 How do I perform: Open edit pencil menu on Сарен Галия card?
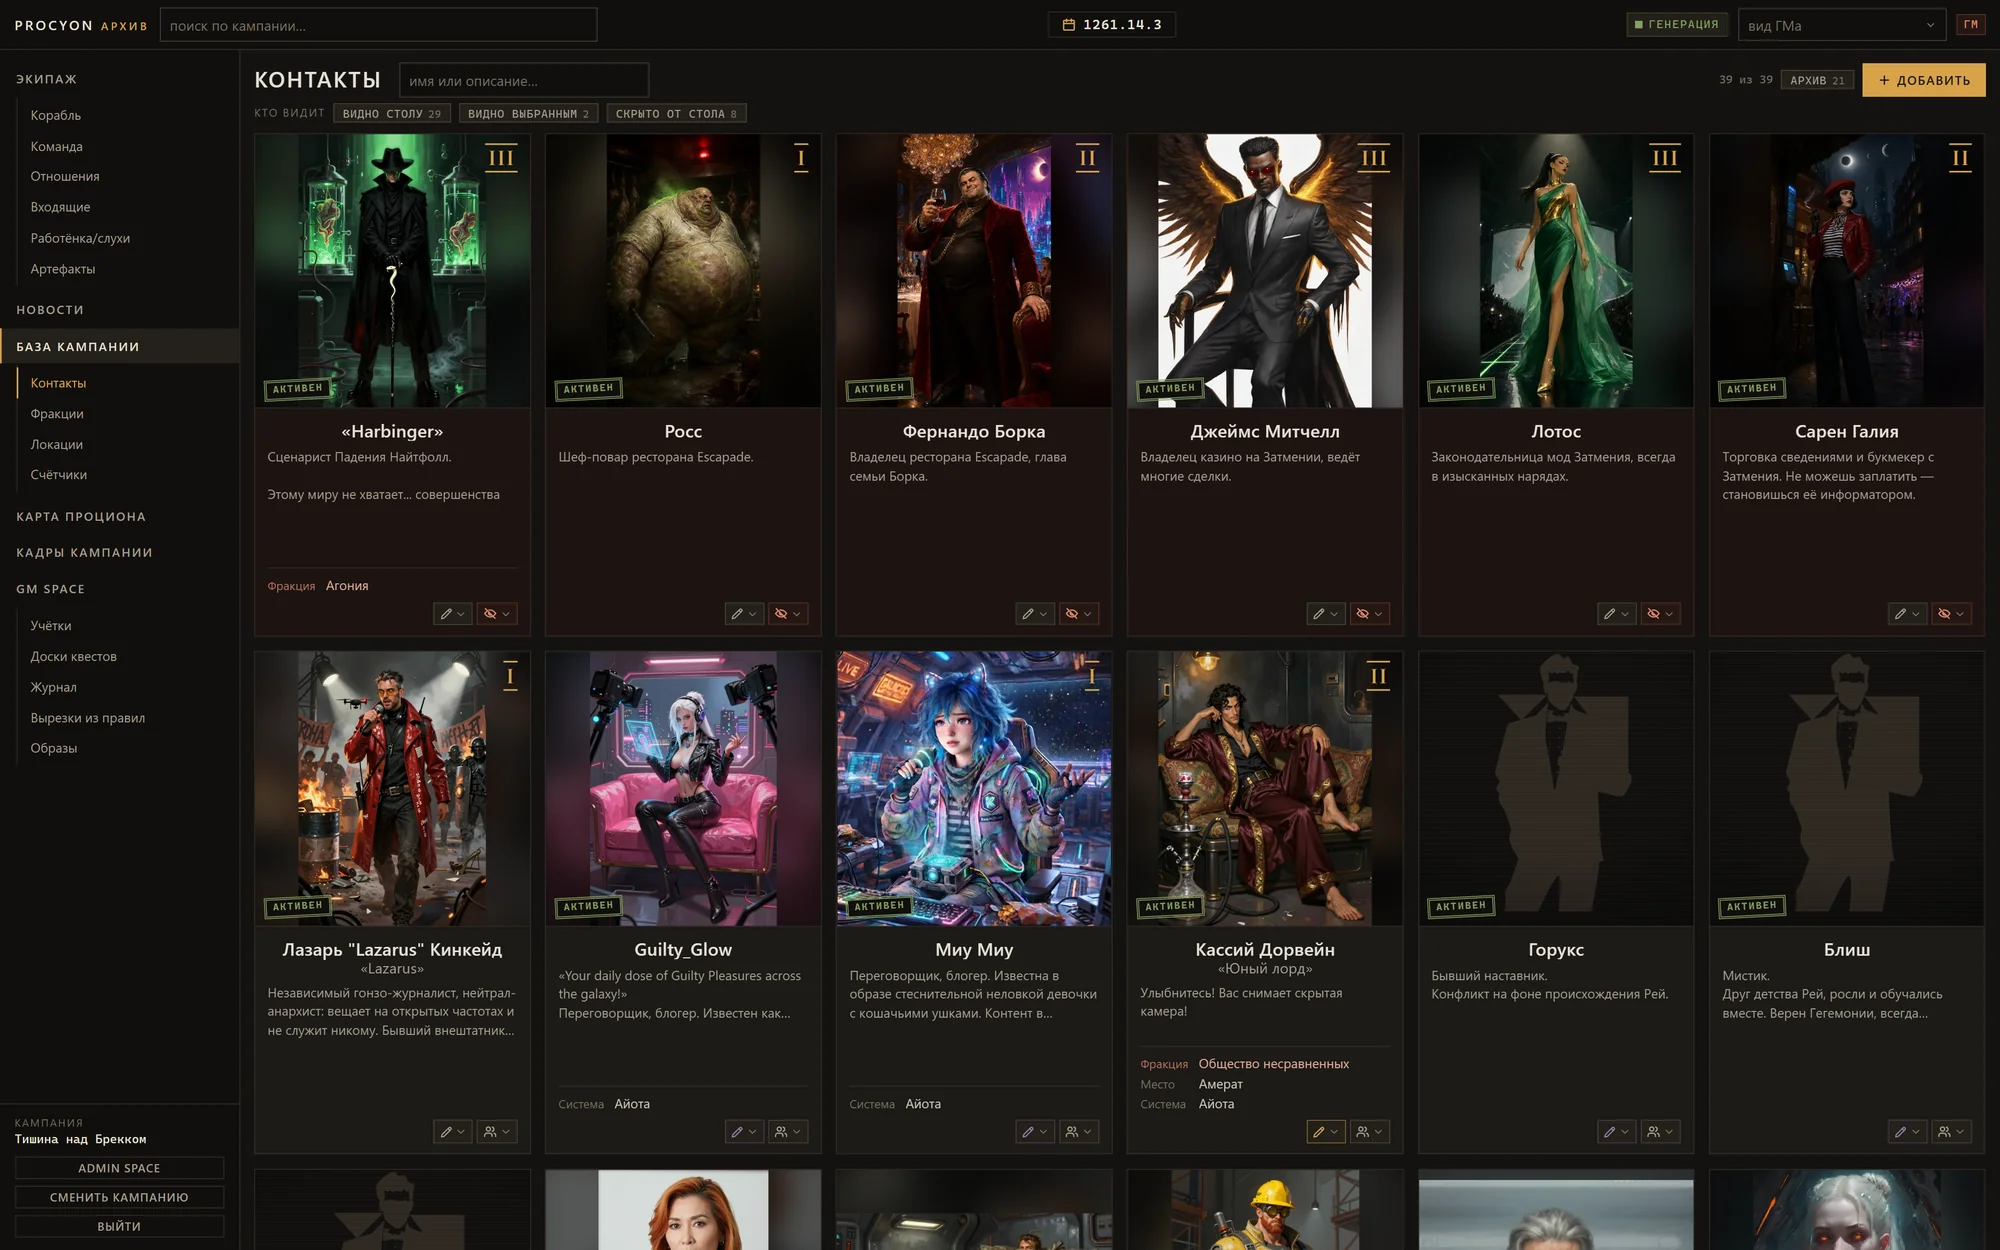tap(1908, 614)
